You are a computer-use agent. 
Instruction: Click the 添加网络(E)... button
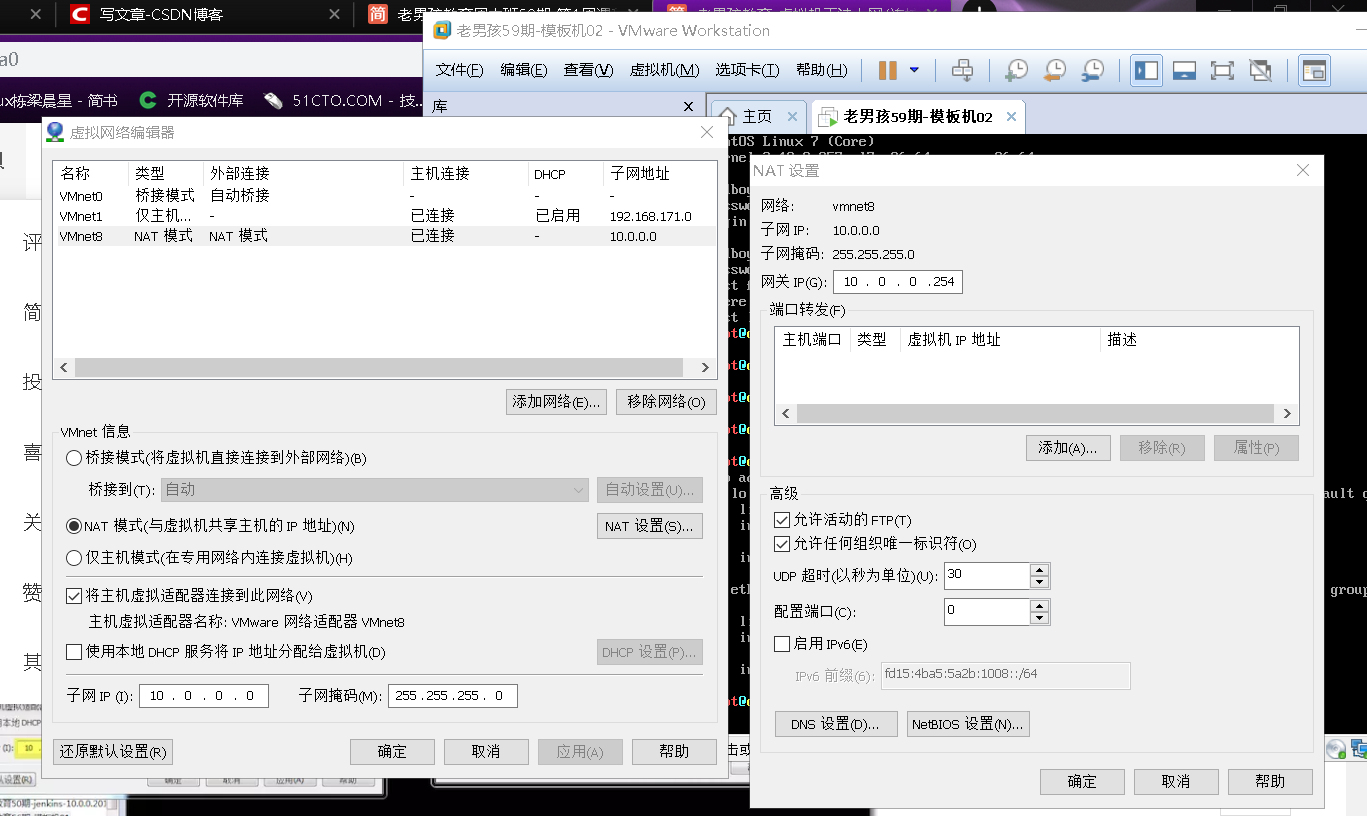tap(557, 402)
